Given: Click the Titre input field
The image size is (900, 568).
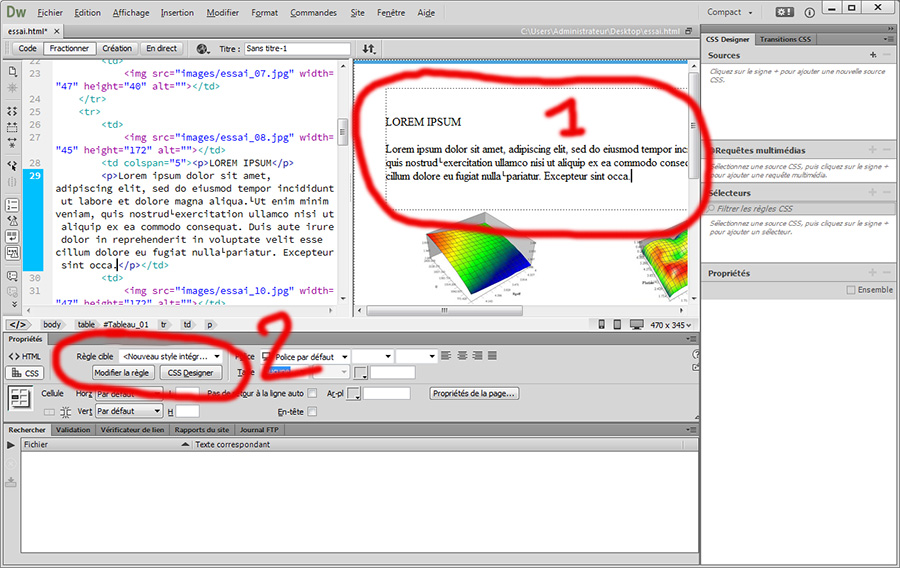Looking at the screenshot, I should click(297, 49).
